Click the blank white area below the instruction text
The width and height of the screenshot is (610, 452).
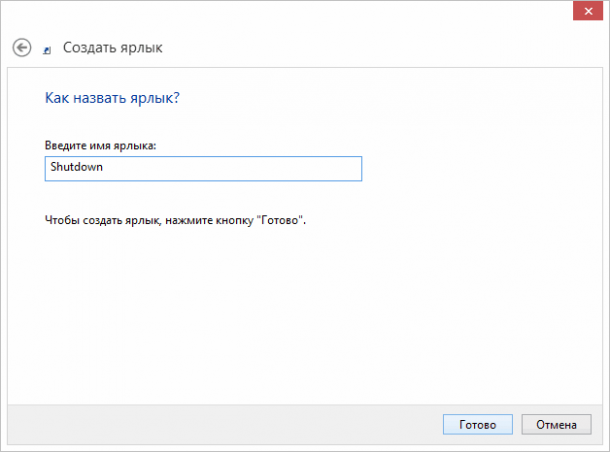(x=300, y=310)
